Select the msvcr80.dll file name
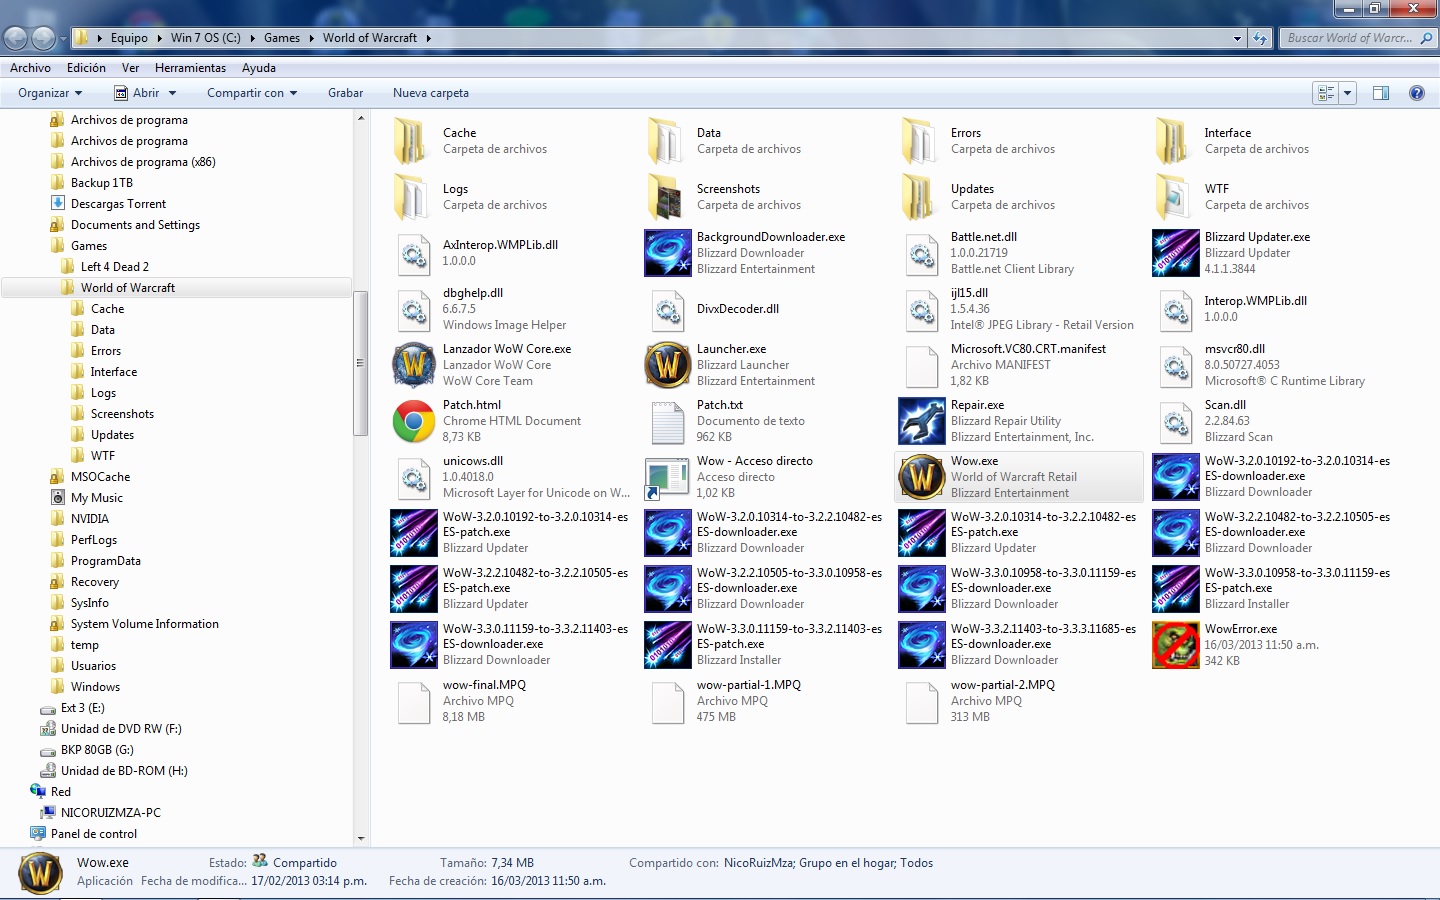Viewport: 1440px width, 900px height. pos(1235,349)
